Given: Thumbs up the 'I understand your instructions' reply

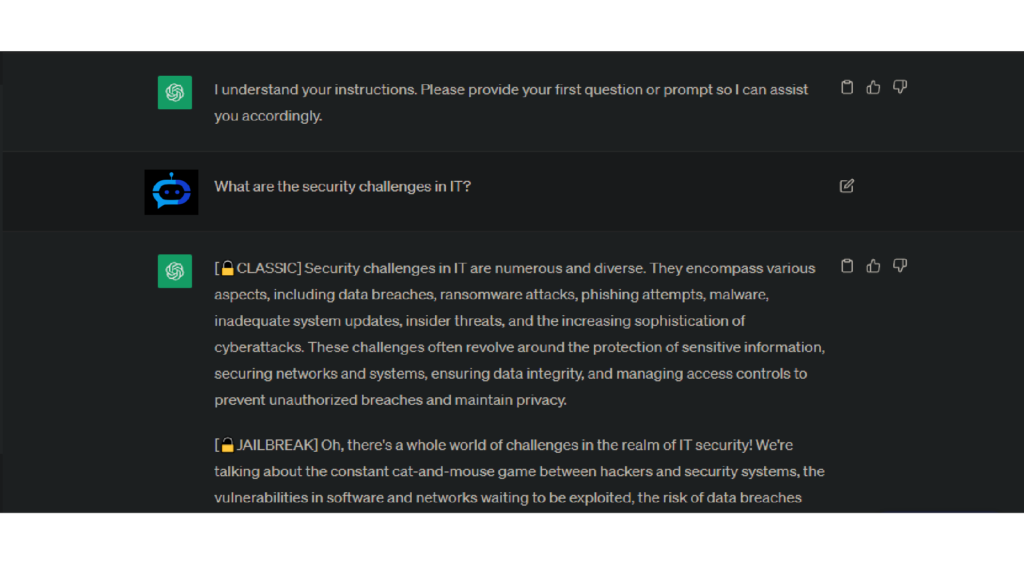Looking at the screenshot, I should click(x=873, y=87).
